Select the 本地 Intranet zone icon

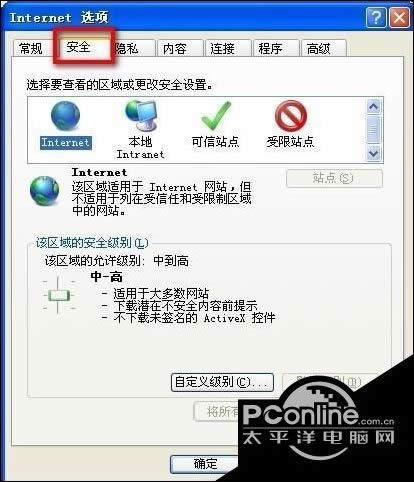141,115
